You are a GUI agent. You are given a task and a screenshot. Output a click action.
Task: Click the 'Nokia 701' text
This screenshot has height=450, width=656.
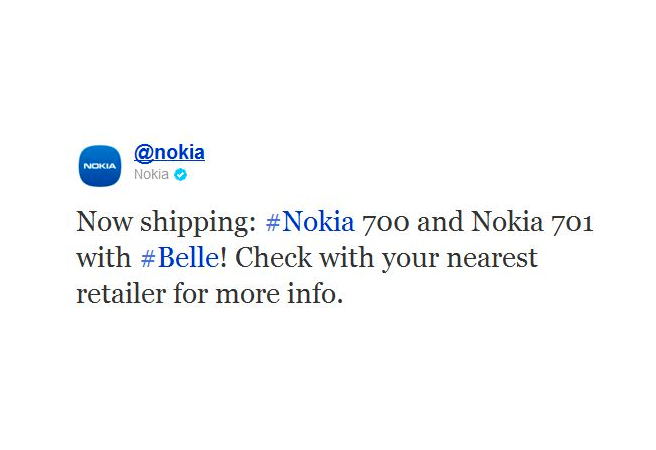coord(533,222)
